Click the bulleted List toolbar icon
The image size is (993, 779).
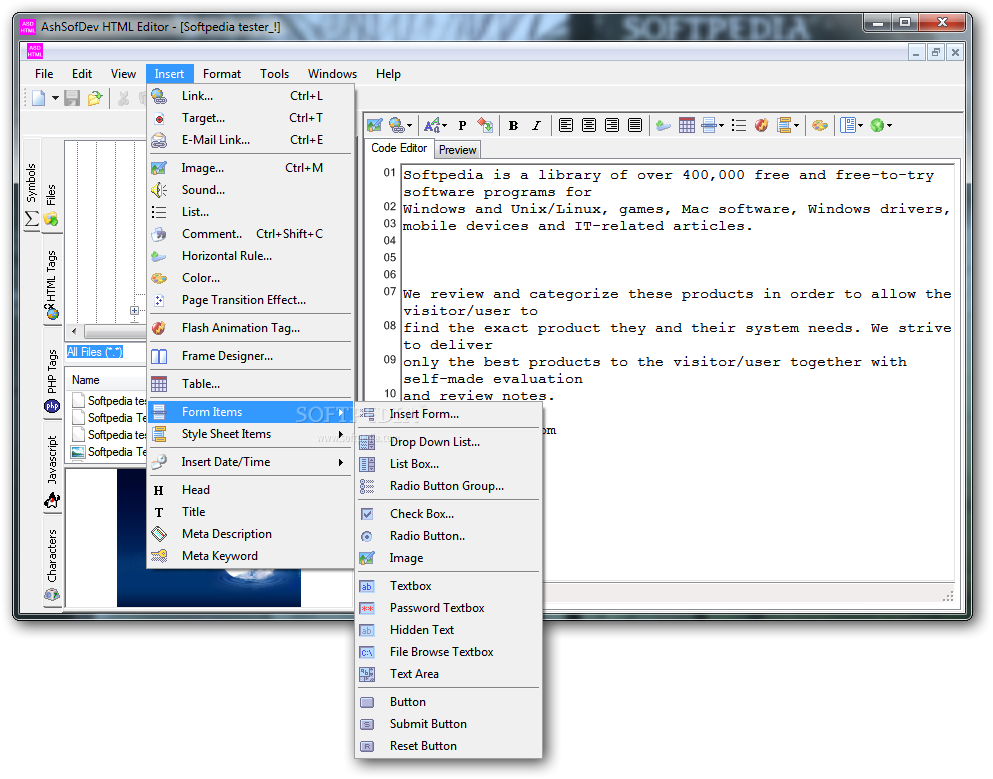tap(738, 125)
